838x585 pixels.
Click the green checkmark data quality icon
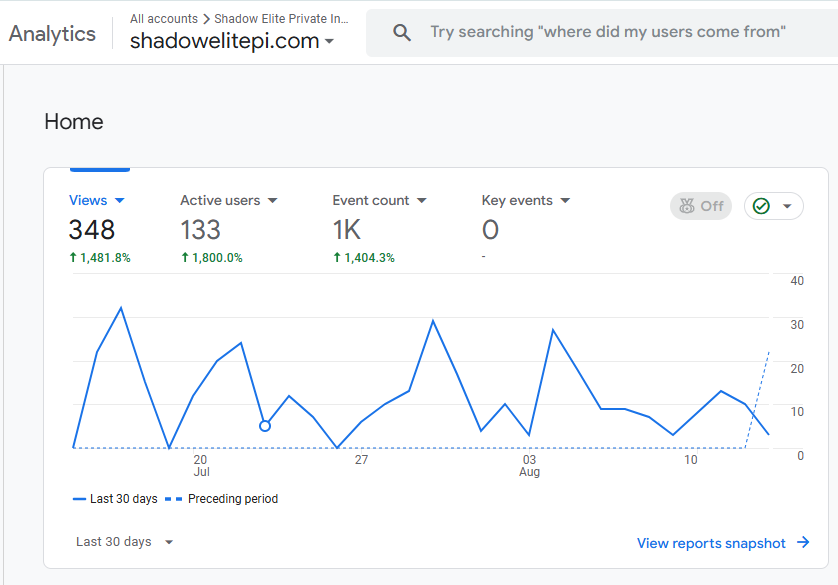(x=762, y=206)
